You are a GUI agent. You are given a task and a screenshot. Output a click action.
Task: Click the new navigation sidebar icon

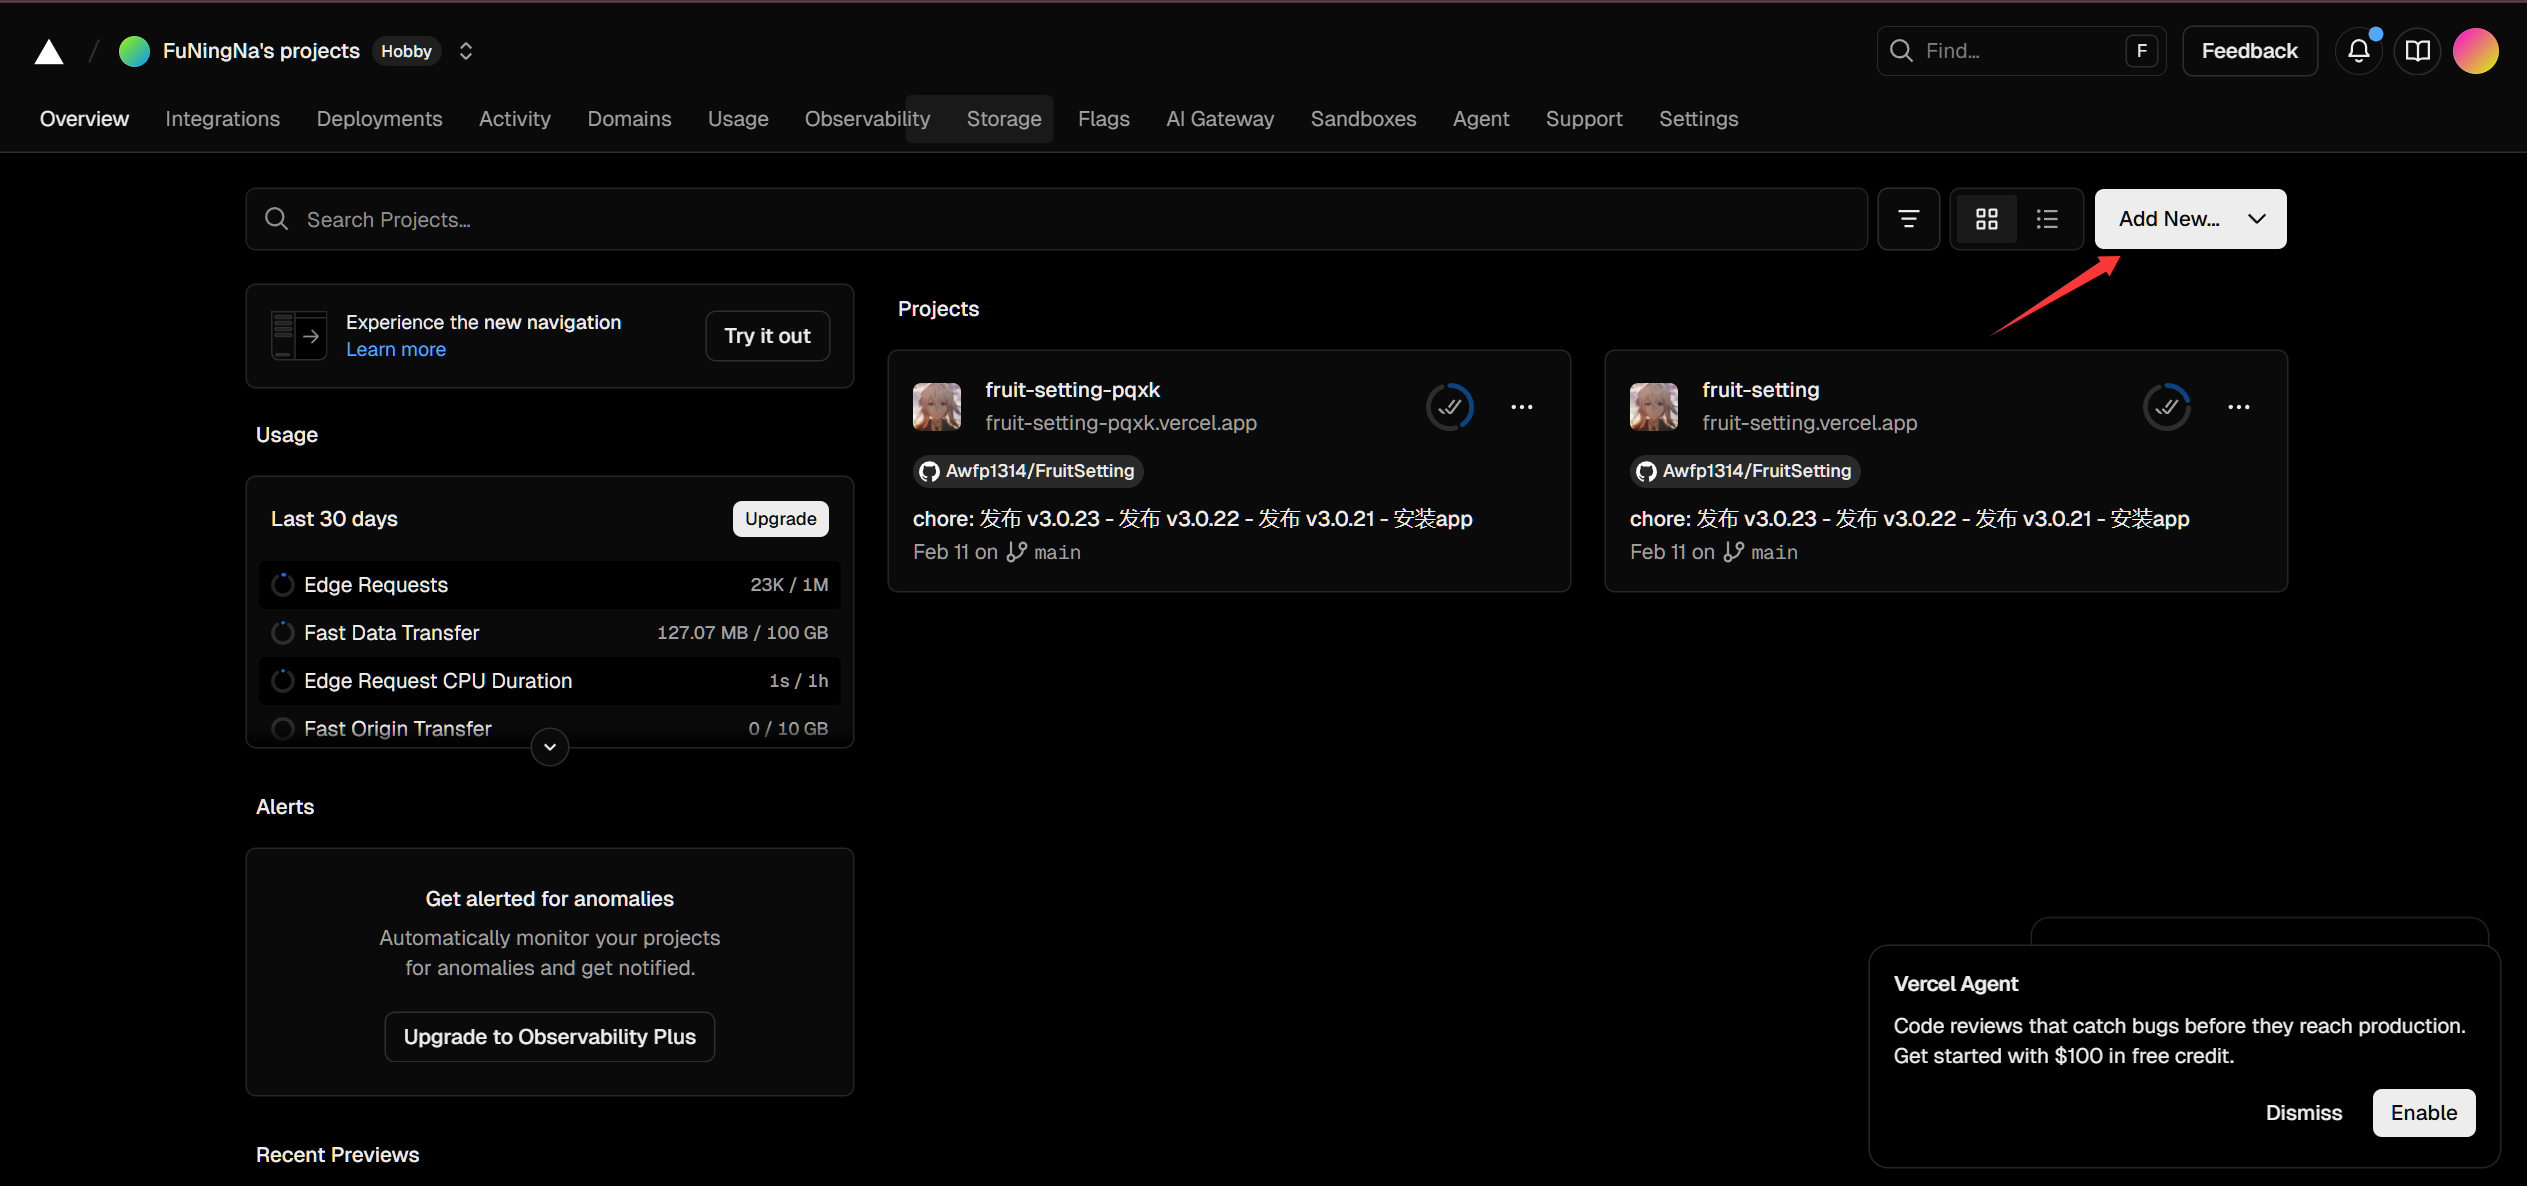[298, 336]
